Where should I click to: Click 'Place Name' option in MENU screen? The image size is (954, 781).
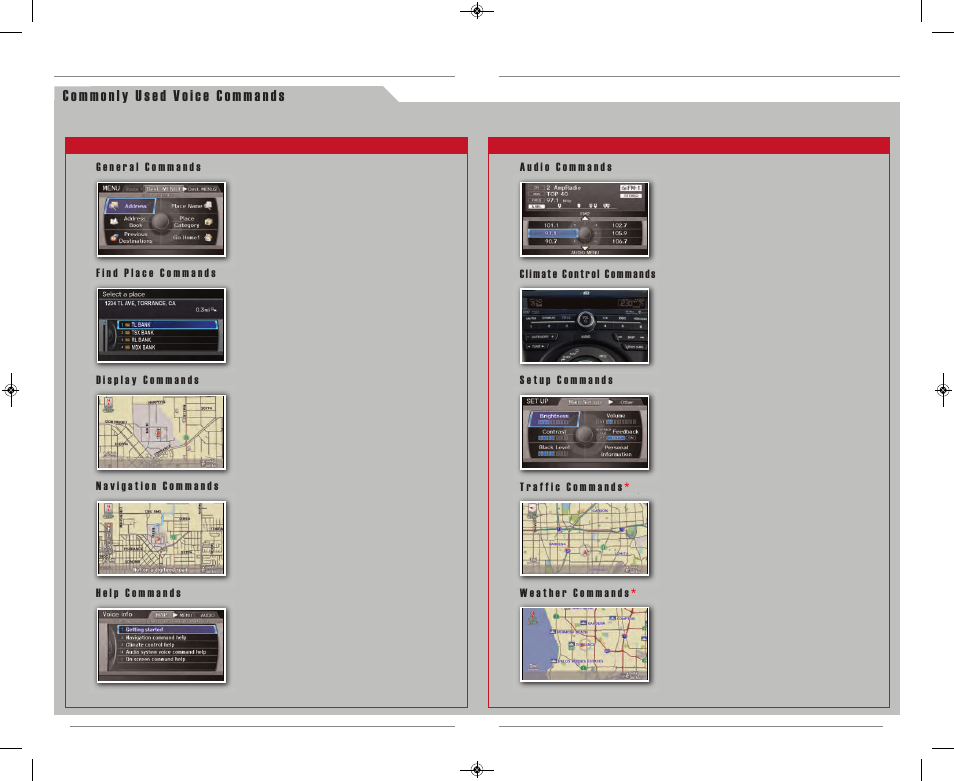click(x=190, y=206)
